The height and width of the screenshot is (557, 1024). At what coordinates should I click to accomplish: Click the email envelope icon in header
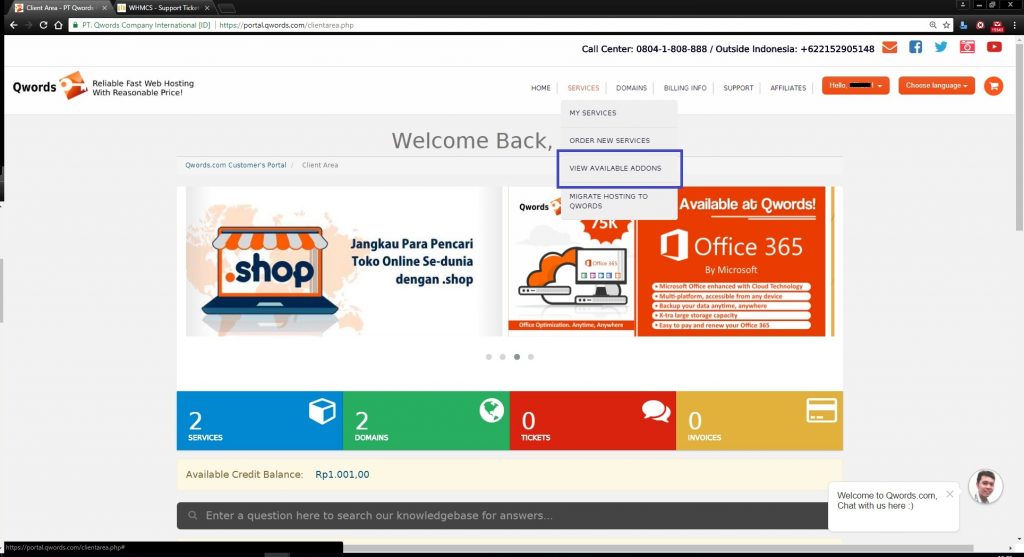(x=889, y=47)
